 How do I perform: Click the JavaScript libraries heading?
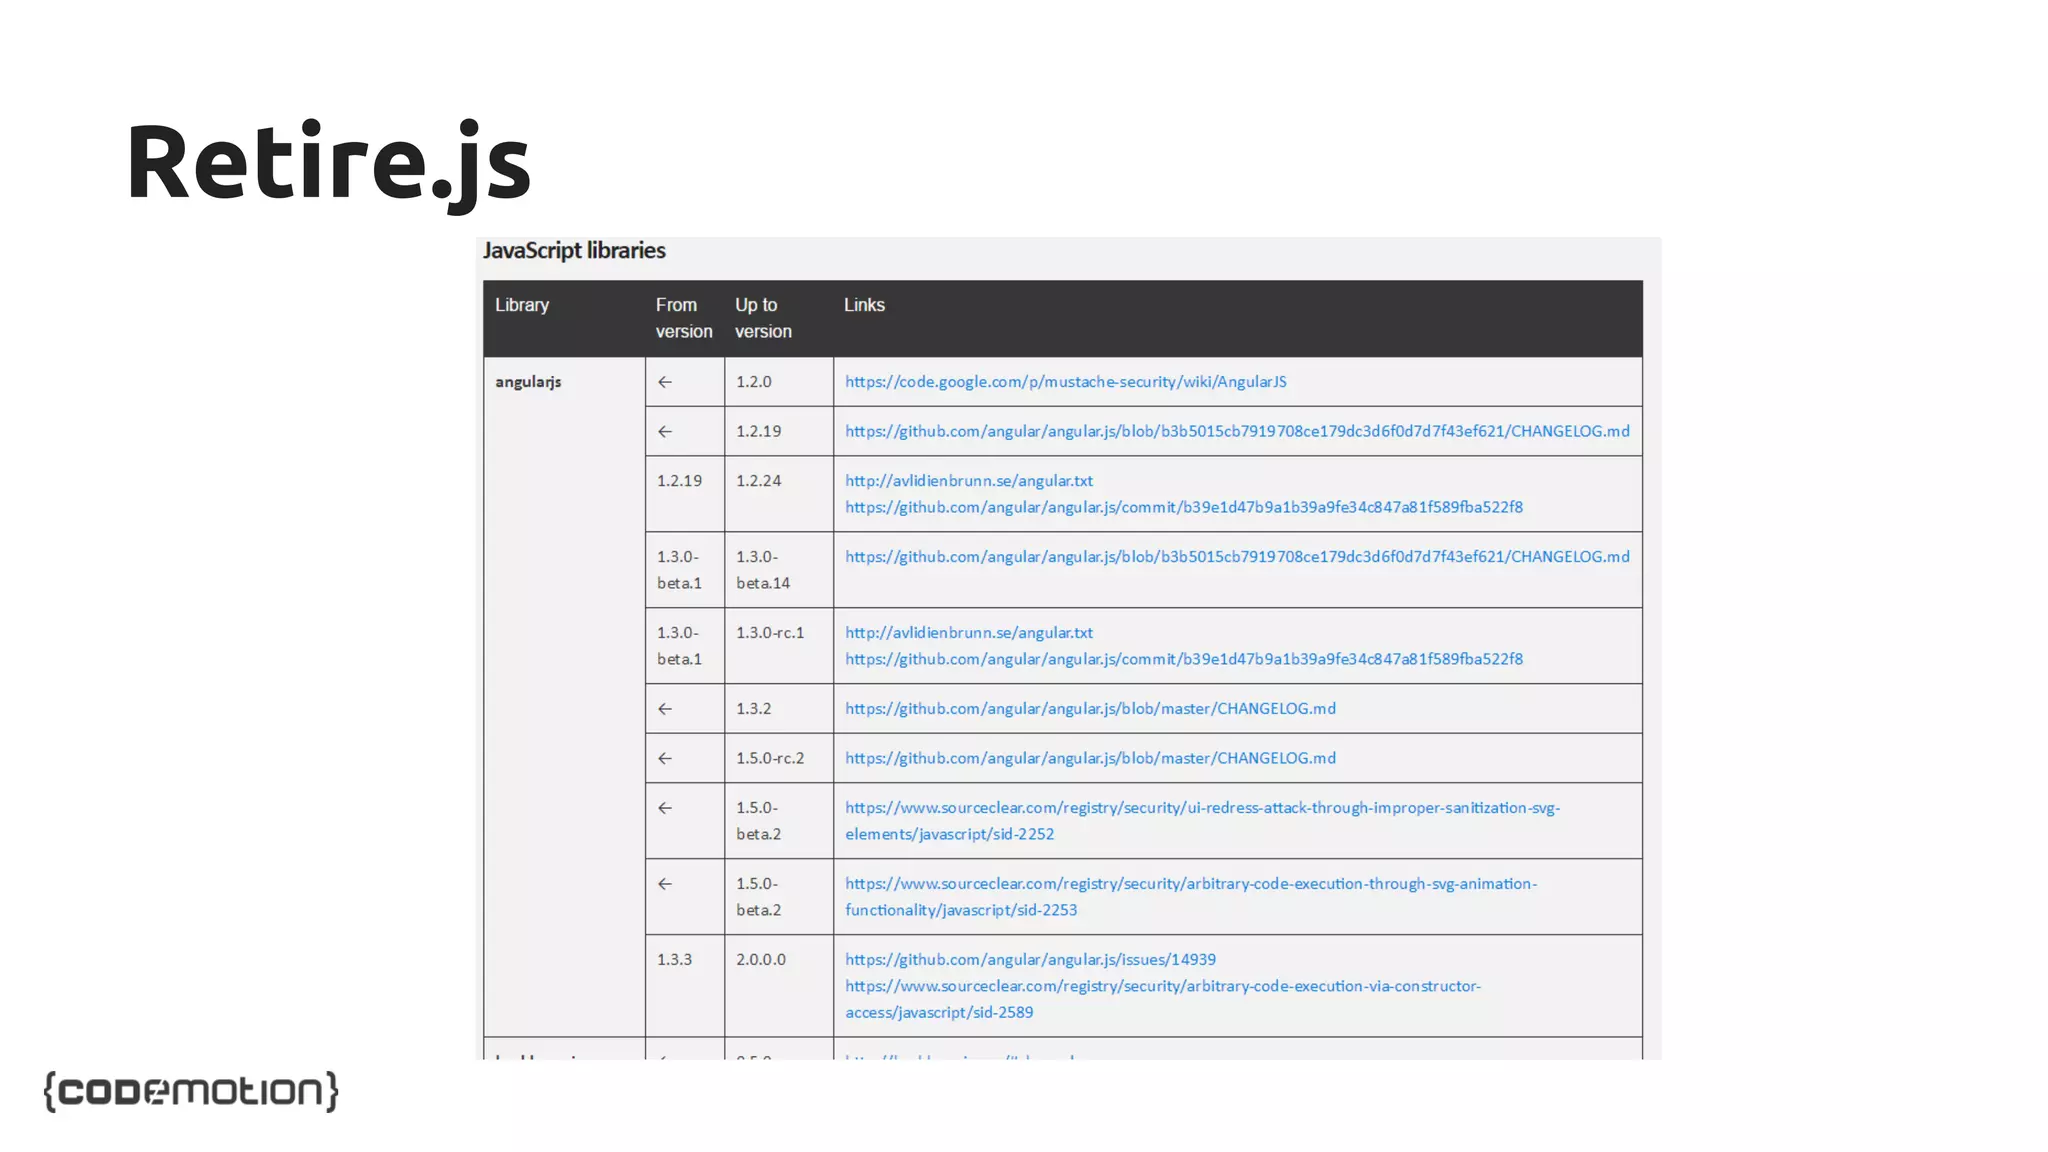click(x=574, y=251)
